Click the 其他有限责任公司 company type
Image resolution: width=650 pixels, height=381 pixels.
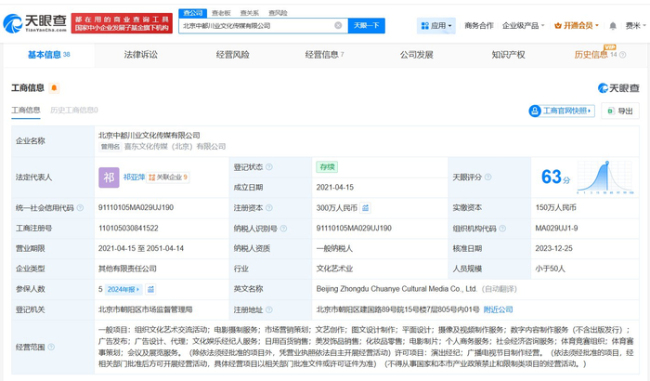[x=127, y=269]
